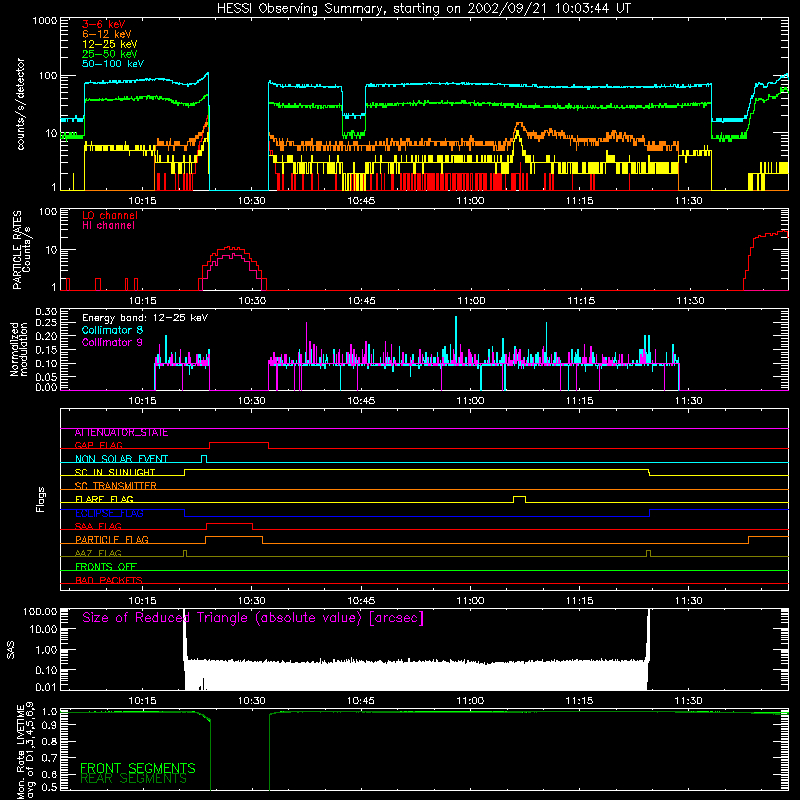Click the ECLIPSE_FLAG label

(109, 513)
